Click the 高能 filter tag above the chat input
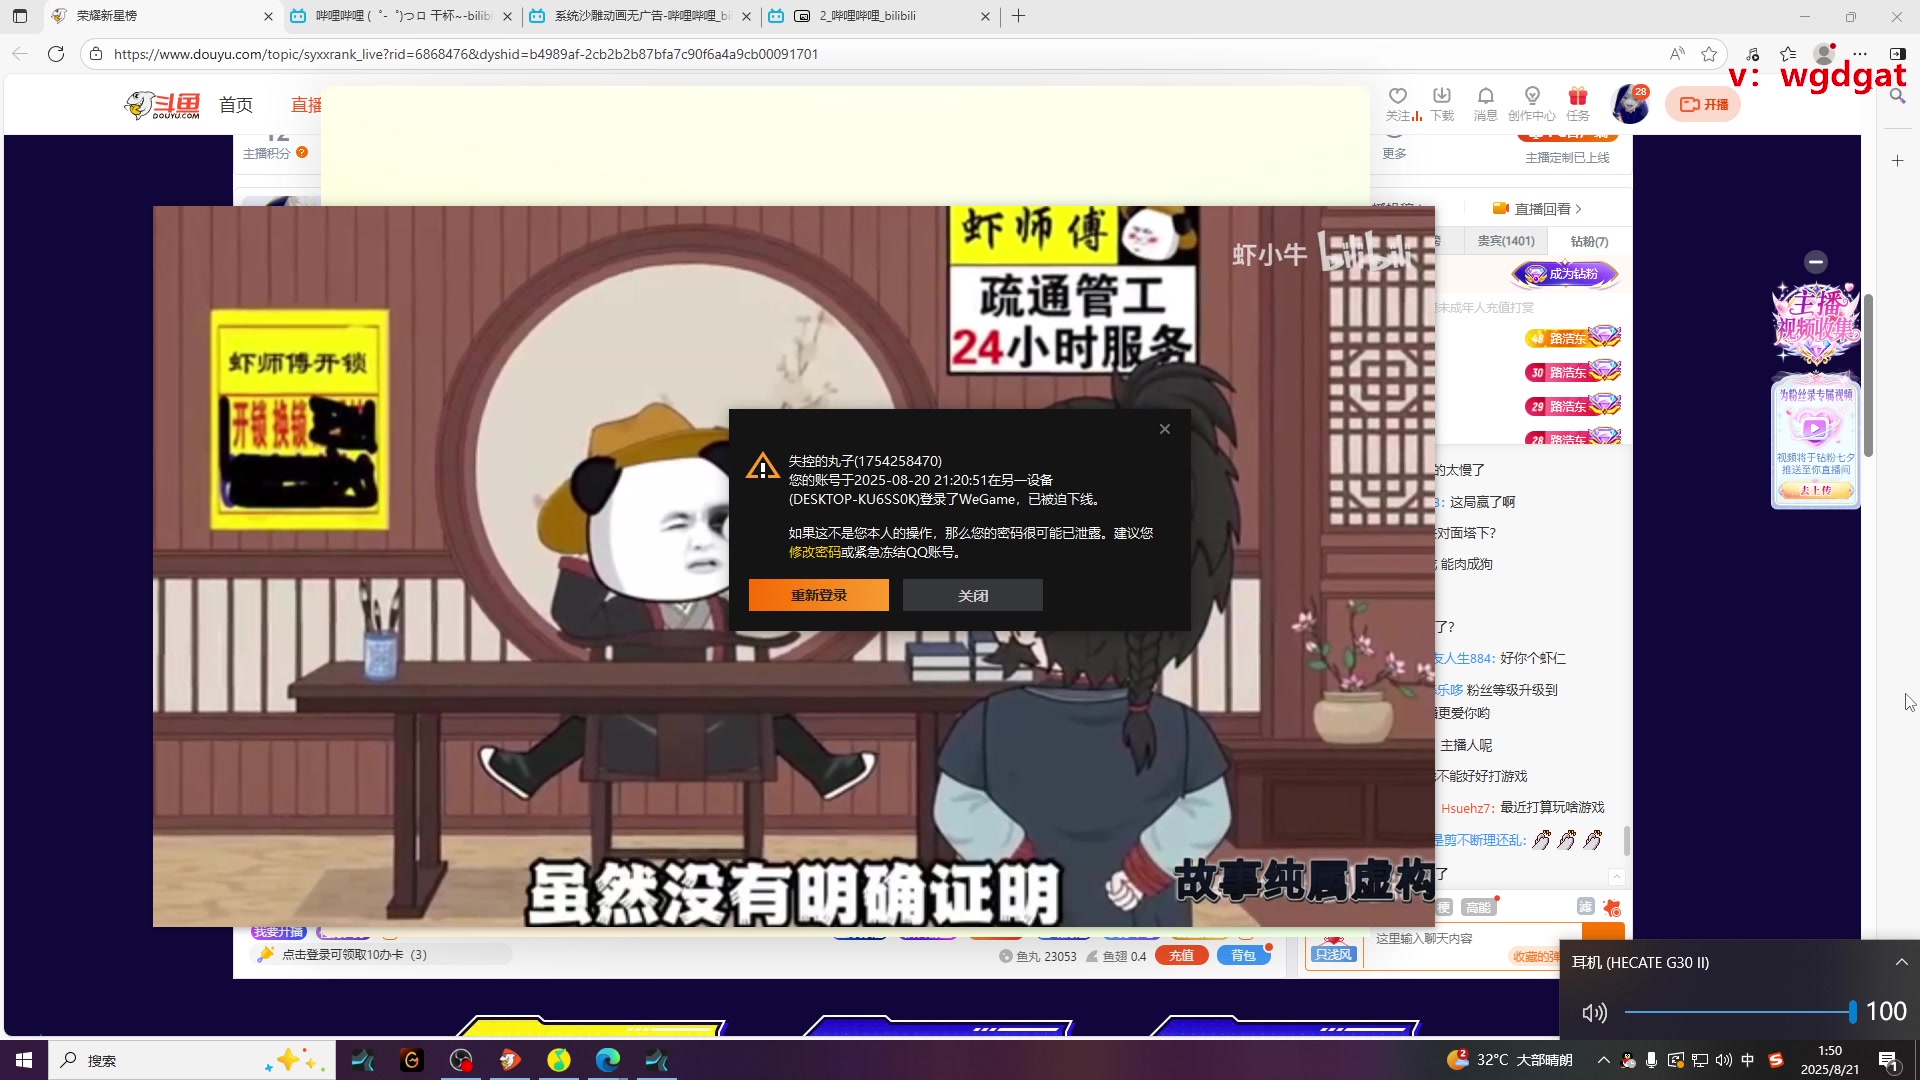This screenshot has width=1920, height=1080. [1478, 907]
